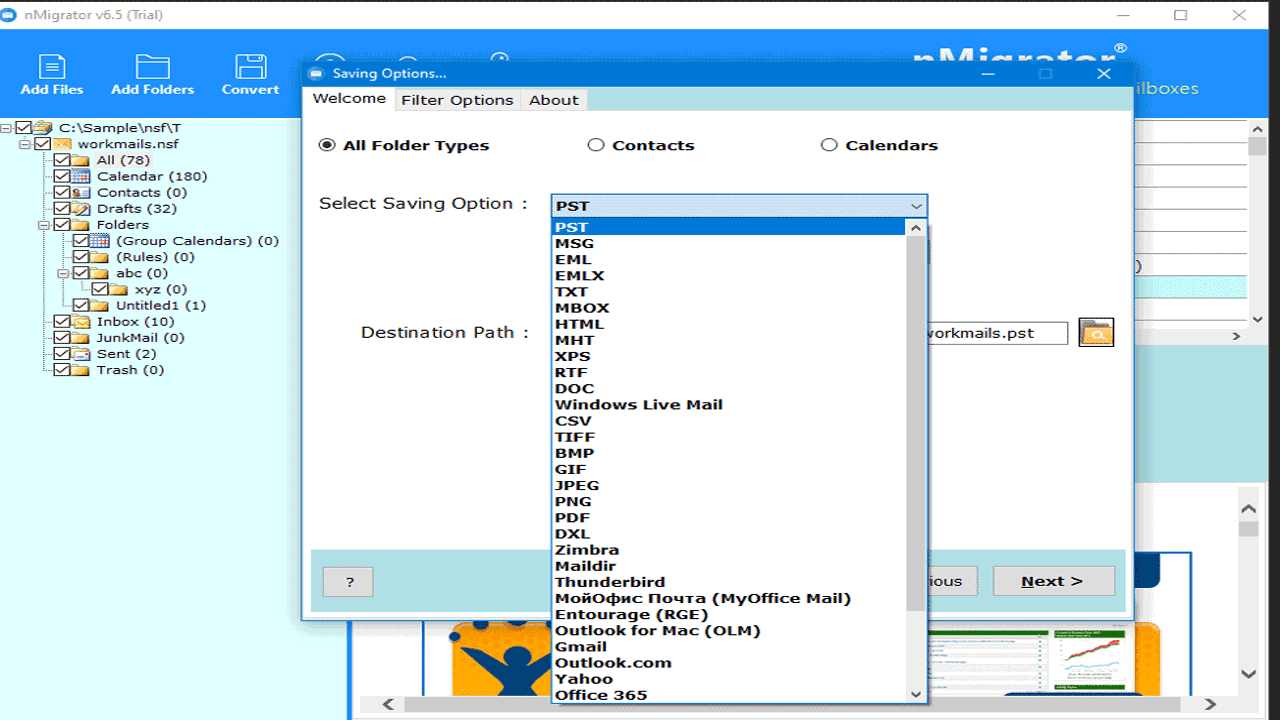Toggle the Inbox (10) checkbox
1280x720 pixels.
click(62, 321)
